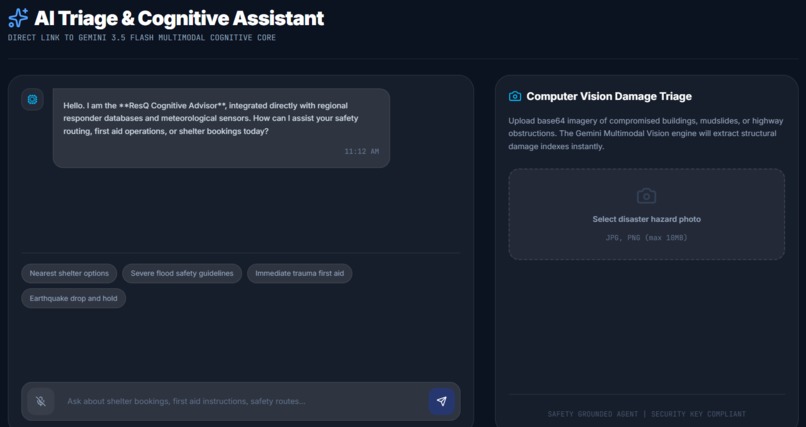806x427 pixels.
Task: Pick Immediate trauma first aid suggestion
Action: click(x=300, y=273)
